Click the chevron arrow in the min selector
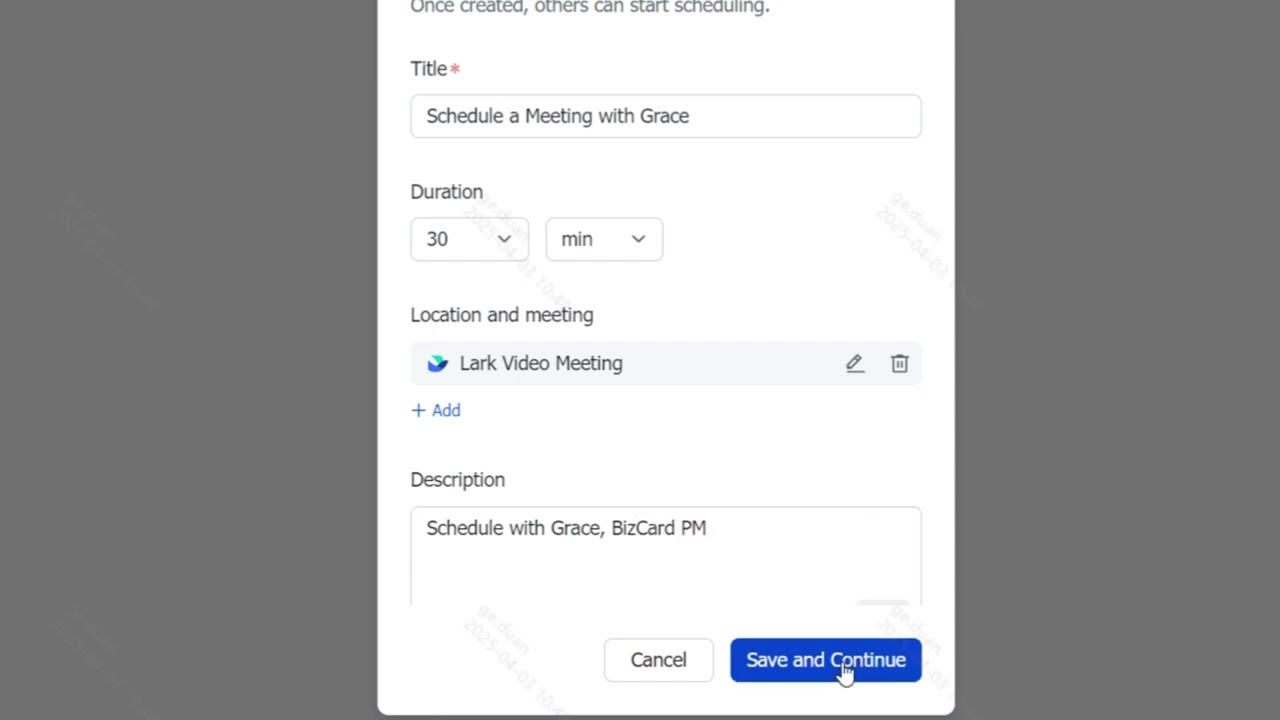This screenshot has height=720, width=1280. point(638,239)
